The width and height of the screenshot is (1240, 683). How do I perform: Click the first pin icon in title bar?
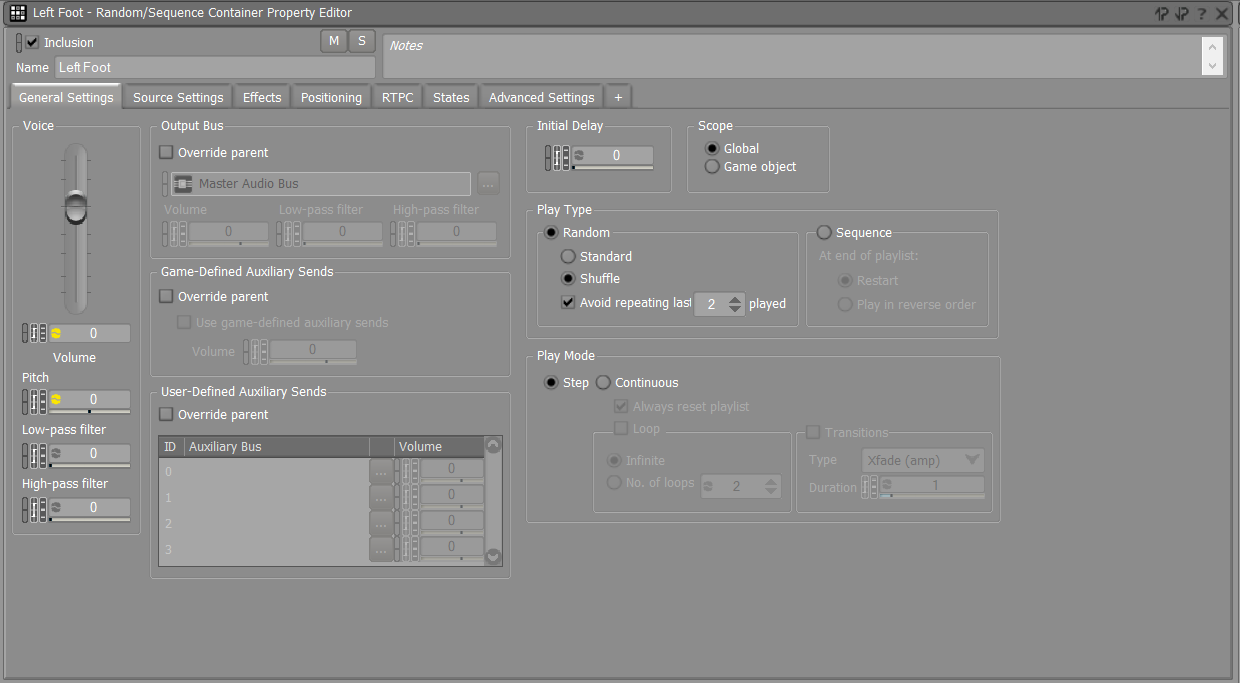coord(1161,13)
